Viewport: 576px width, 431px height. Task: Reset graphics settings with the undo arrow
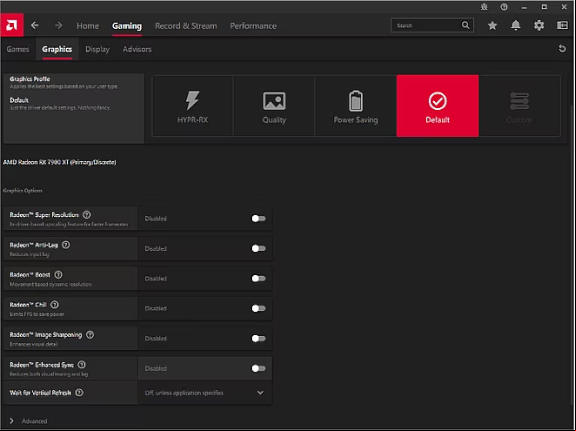562,49
